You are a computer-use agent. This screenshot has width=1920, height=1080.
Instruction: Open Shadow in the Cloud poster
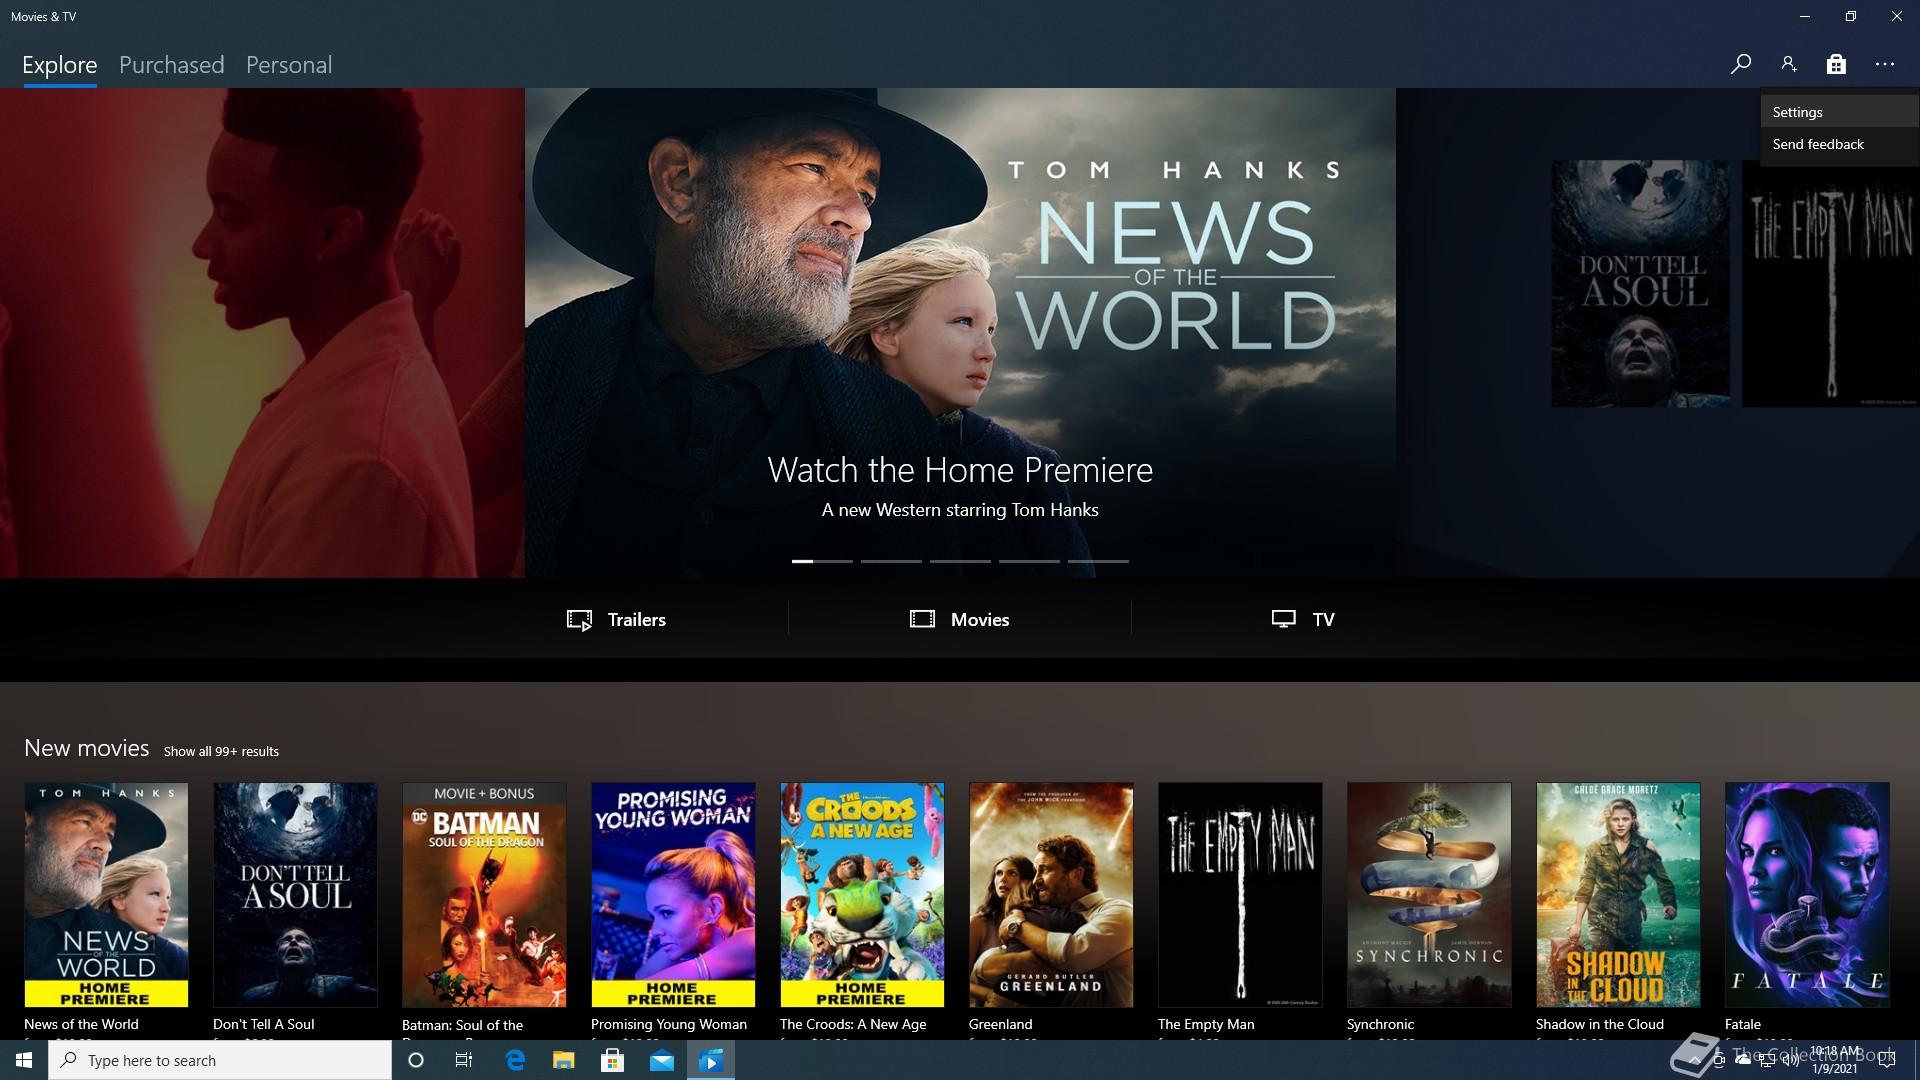tap(1618, 894)
